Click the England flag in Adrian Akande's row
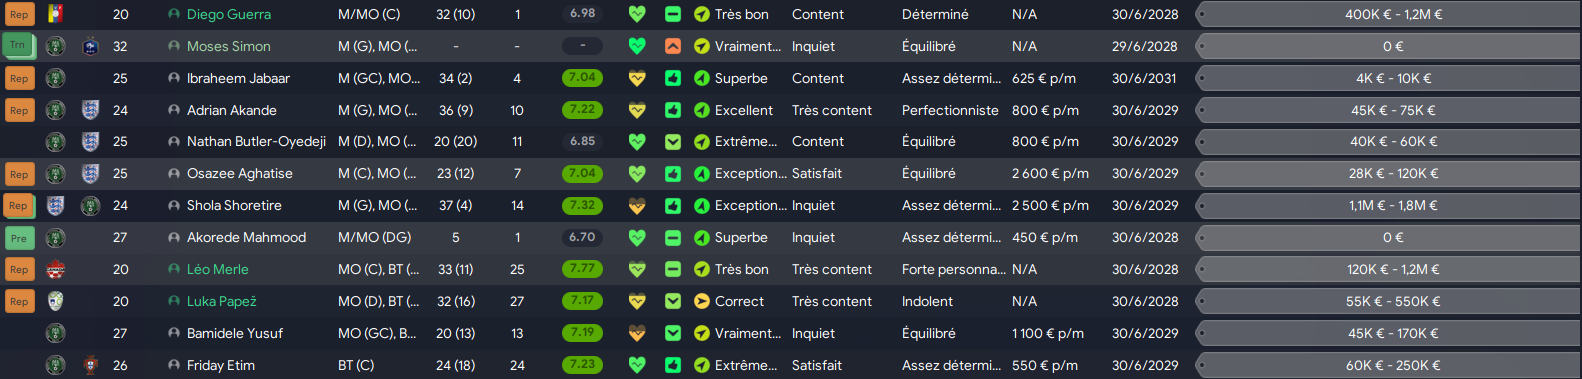Viewport: 1582px width, 379px height. tap(91, 110)
